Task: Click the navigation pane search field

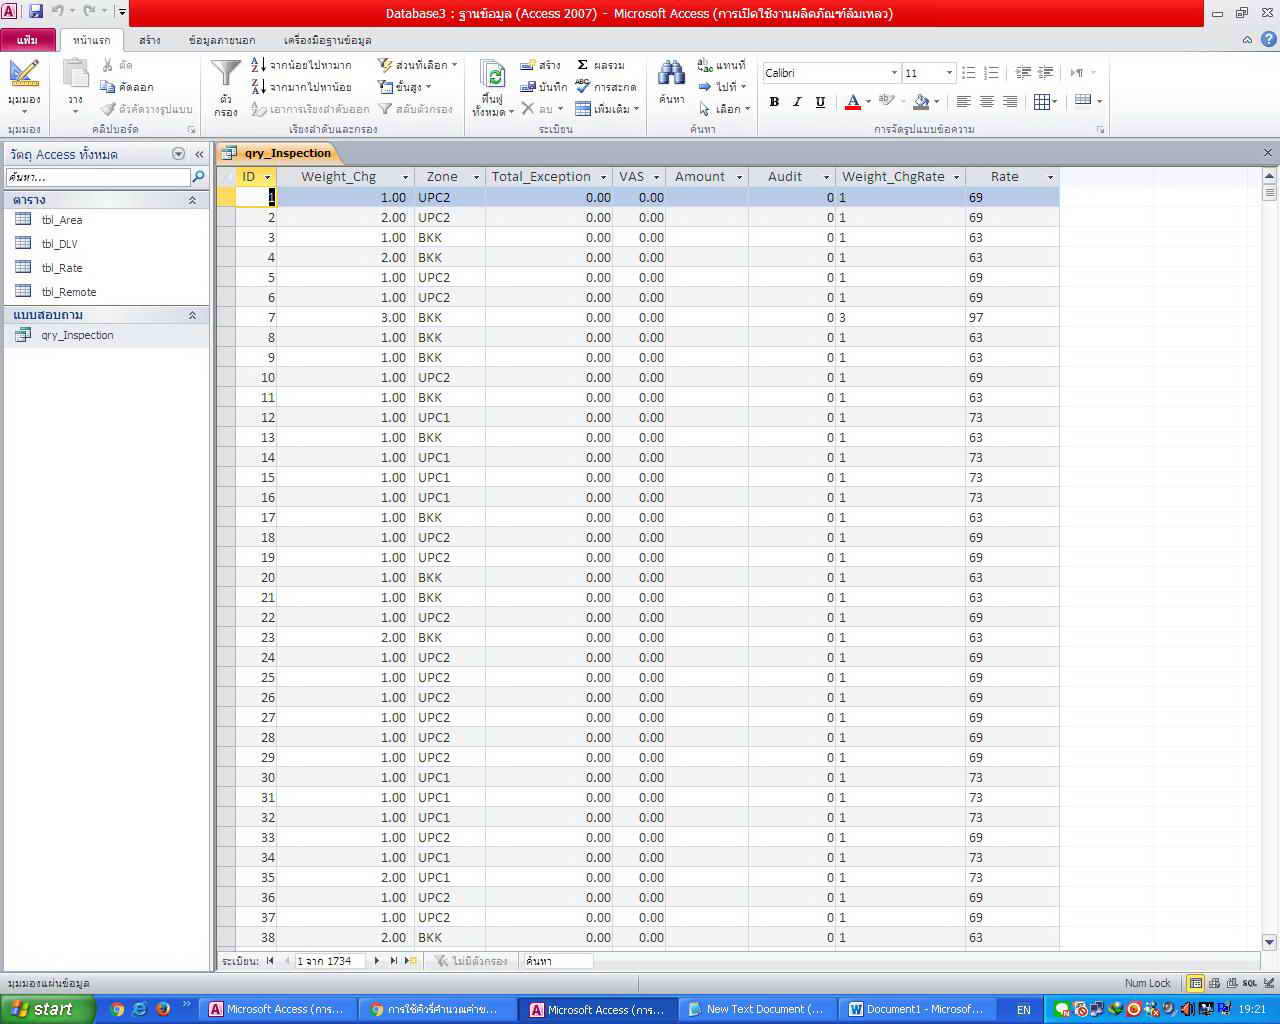Action: pyautogui.click(x=98, y=177)
